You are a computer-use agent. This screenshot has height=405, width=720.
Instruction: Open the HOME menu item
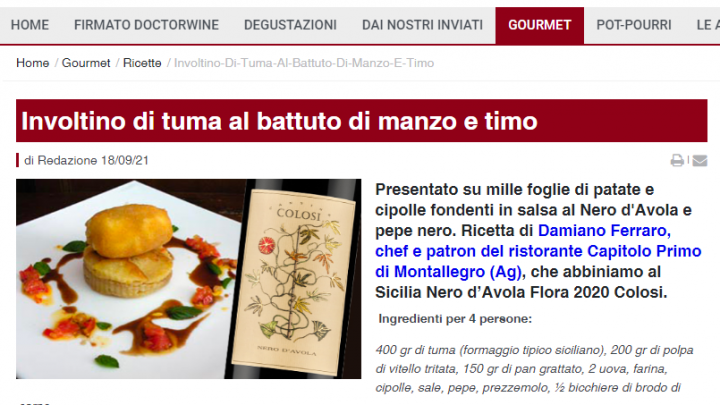point(30,25)
